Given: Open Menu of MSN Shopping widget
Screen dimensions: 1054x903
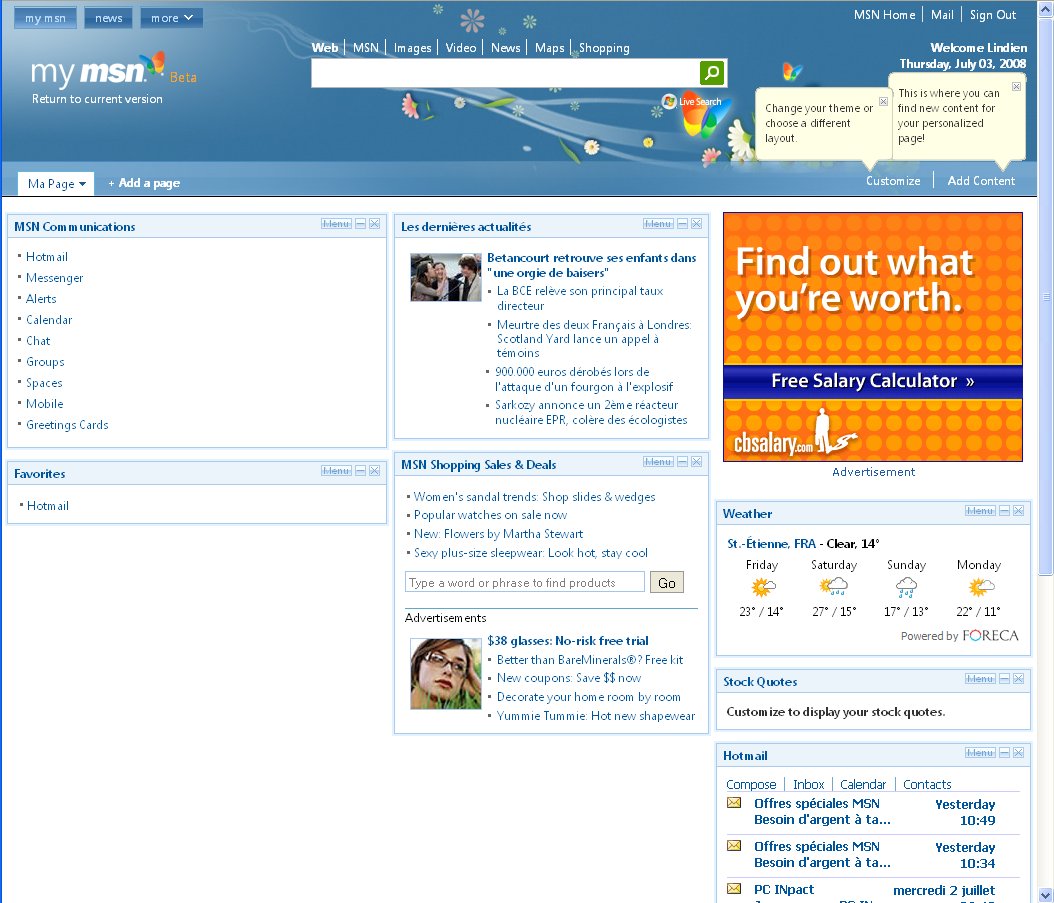Looking at the screenshot, I should point(658,462).
